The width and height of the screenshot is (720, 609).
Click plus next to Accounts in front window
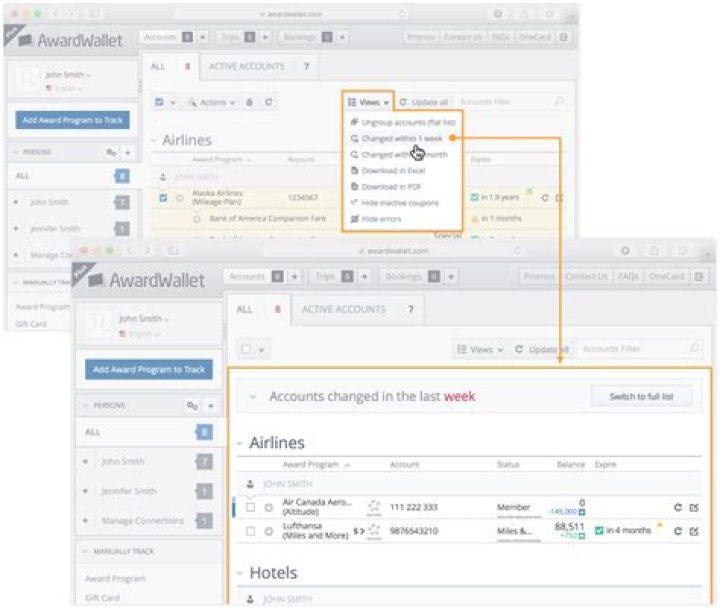click(294, 276)
